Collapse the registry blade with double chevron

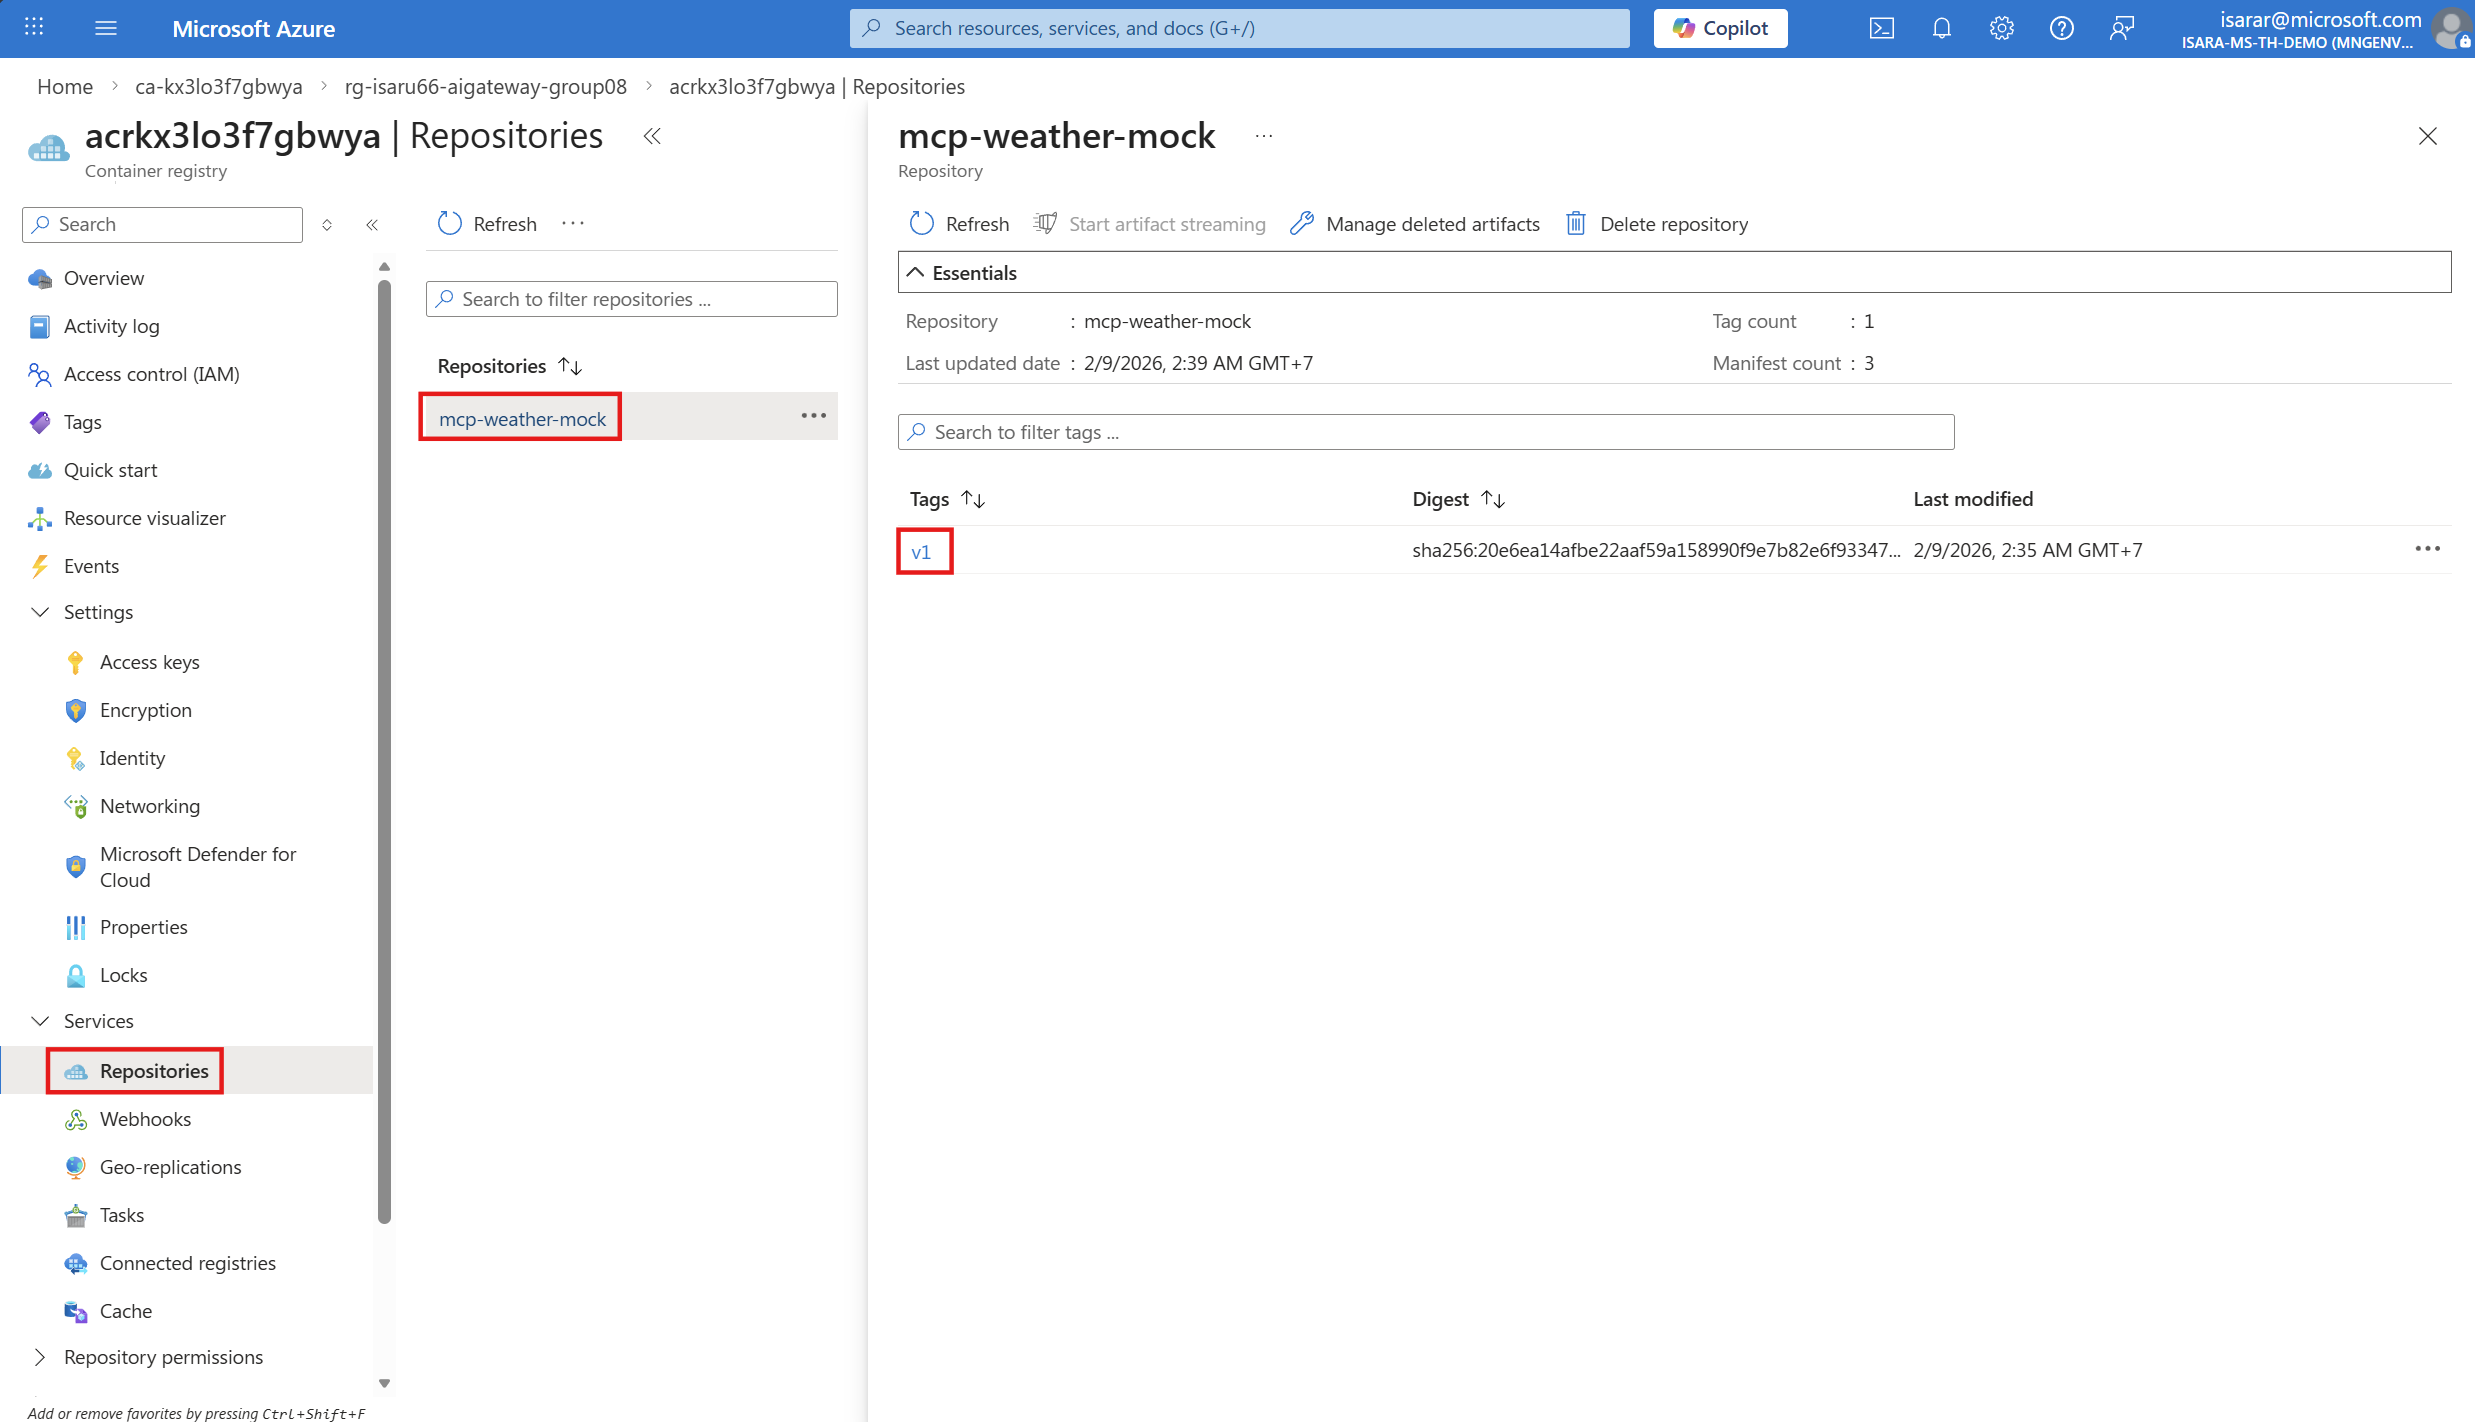pos(652,136)
